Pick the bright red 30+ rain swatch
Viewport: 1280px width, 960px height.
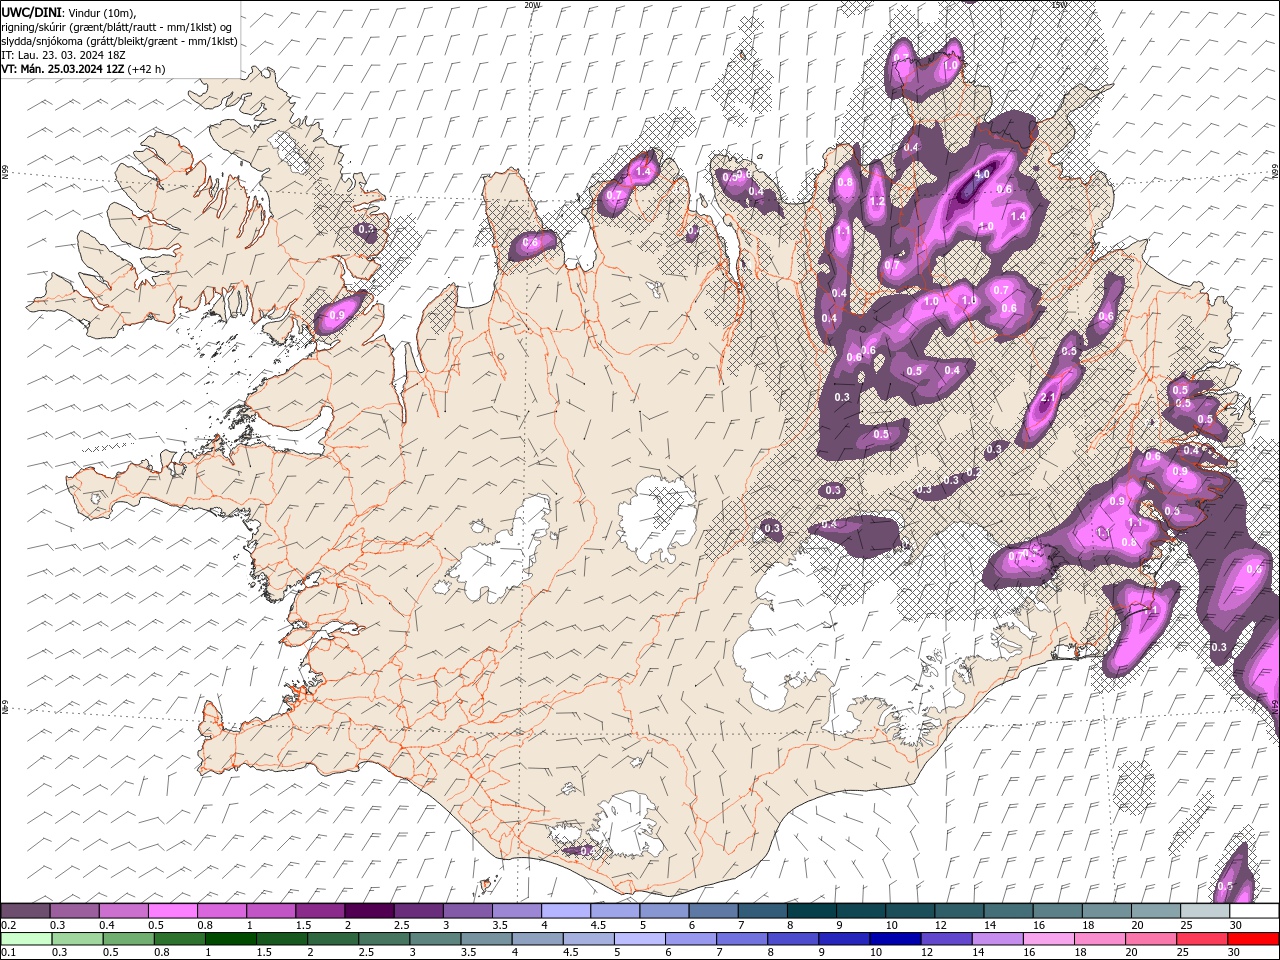click(1254, 939)
